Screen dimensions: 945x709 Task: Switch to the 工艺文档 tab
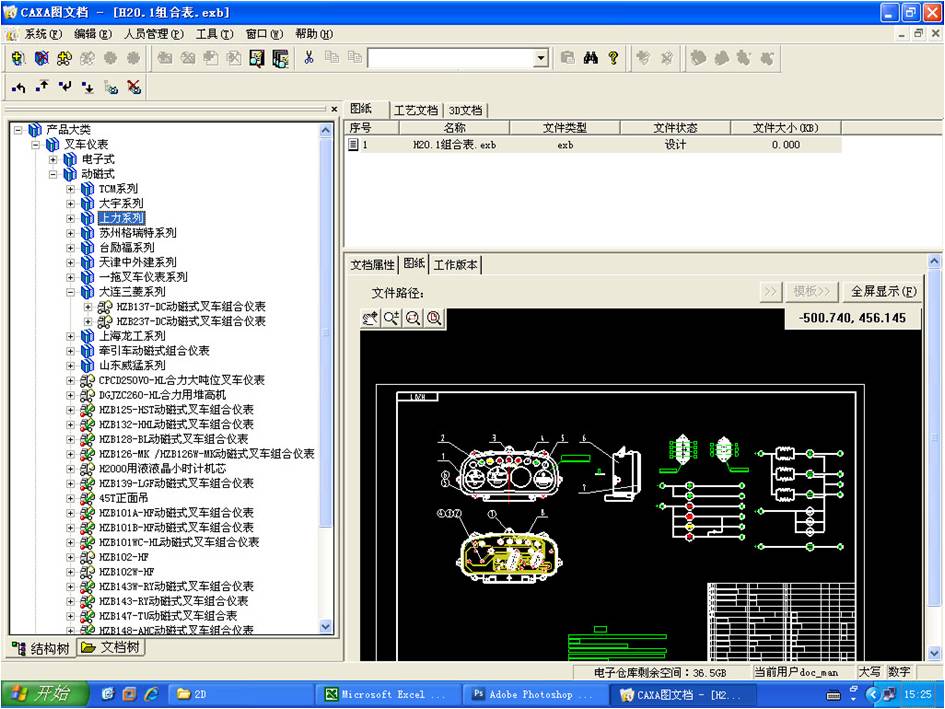click(416, 110)
